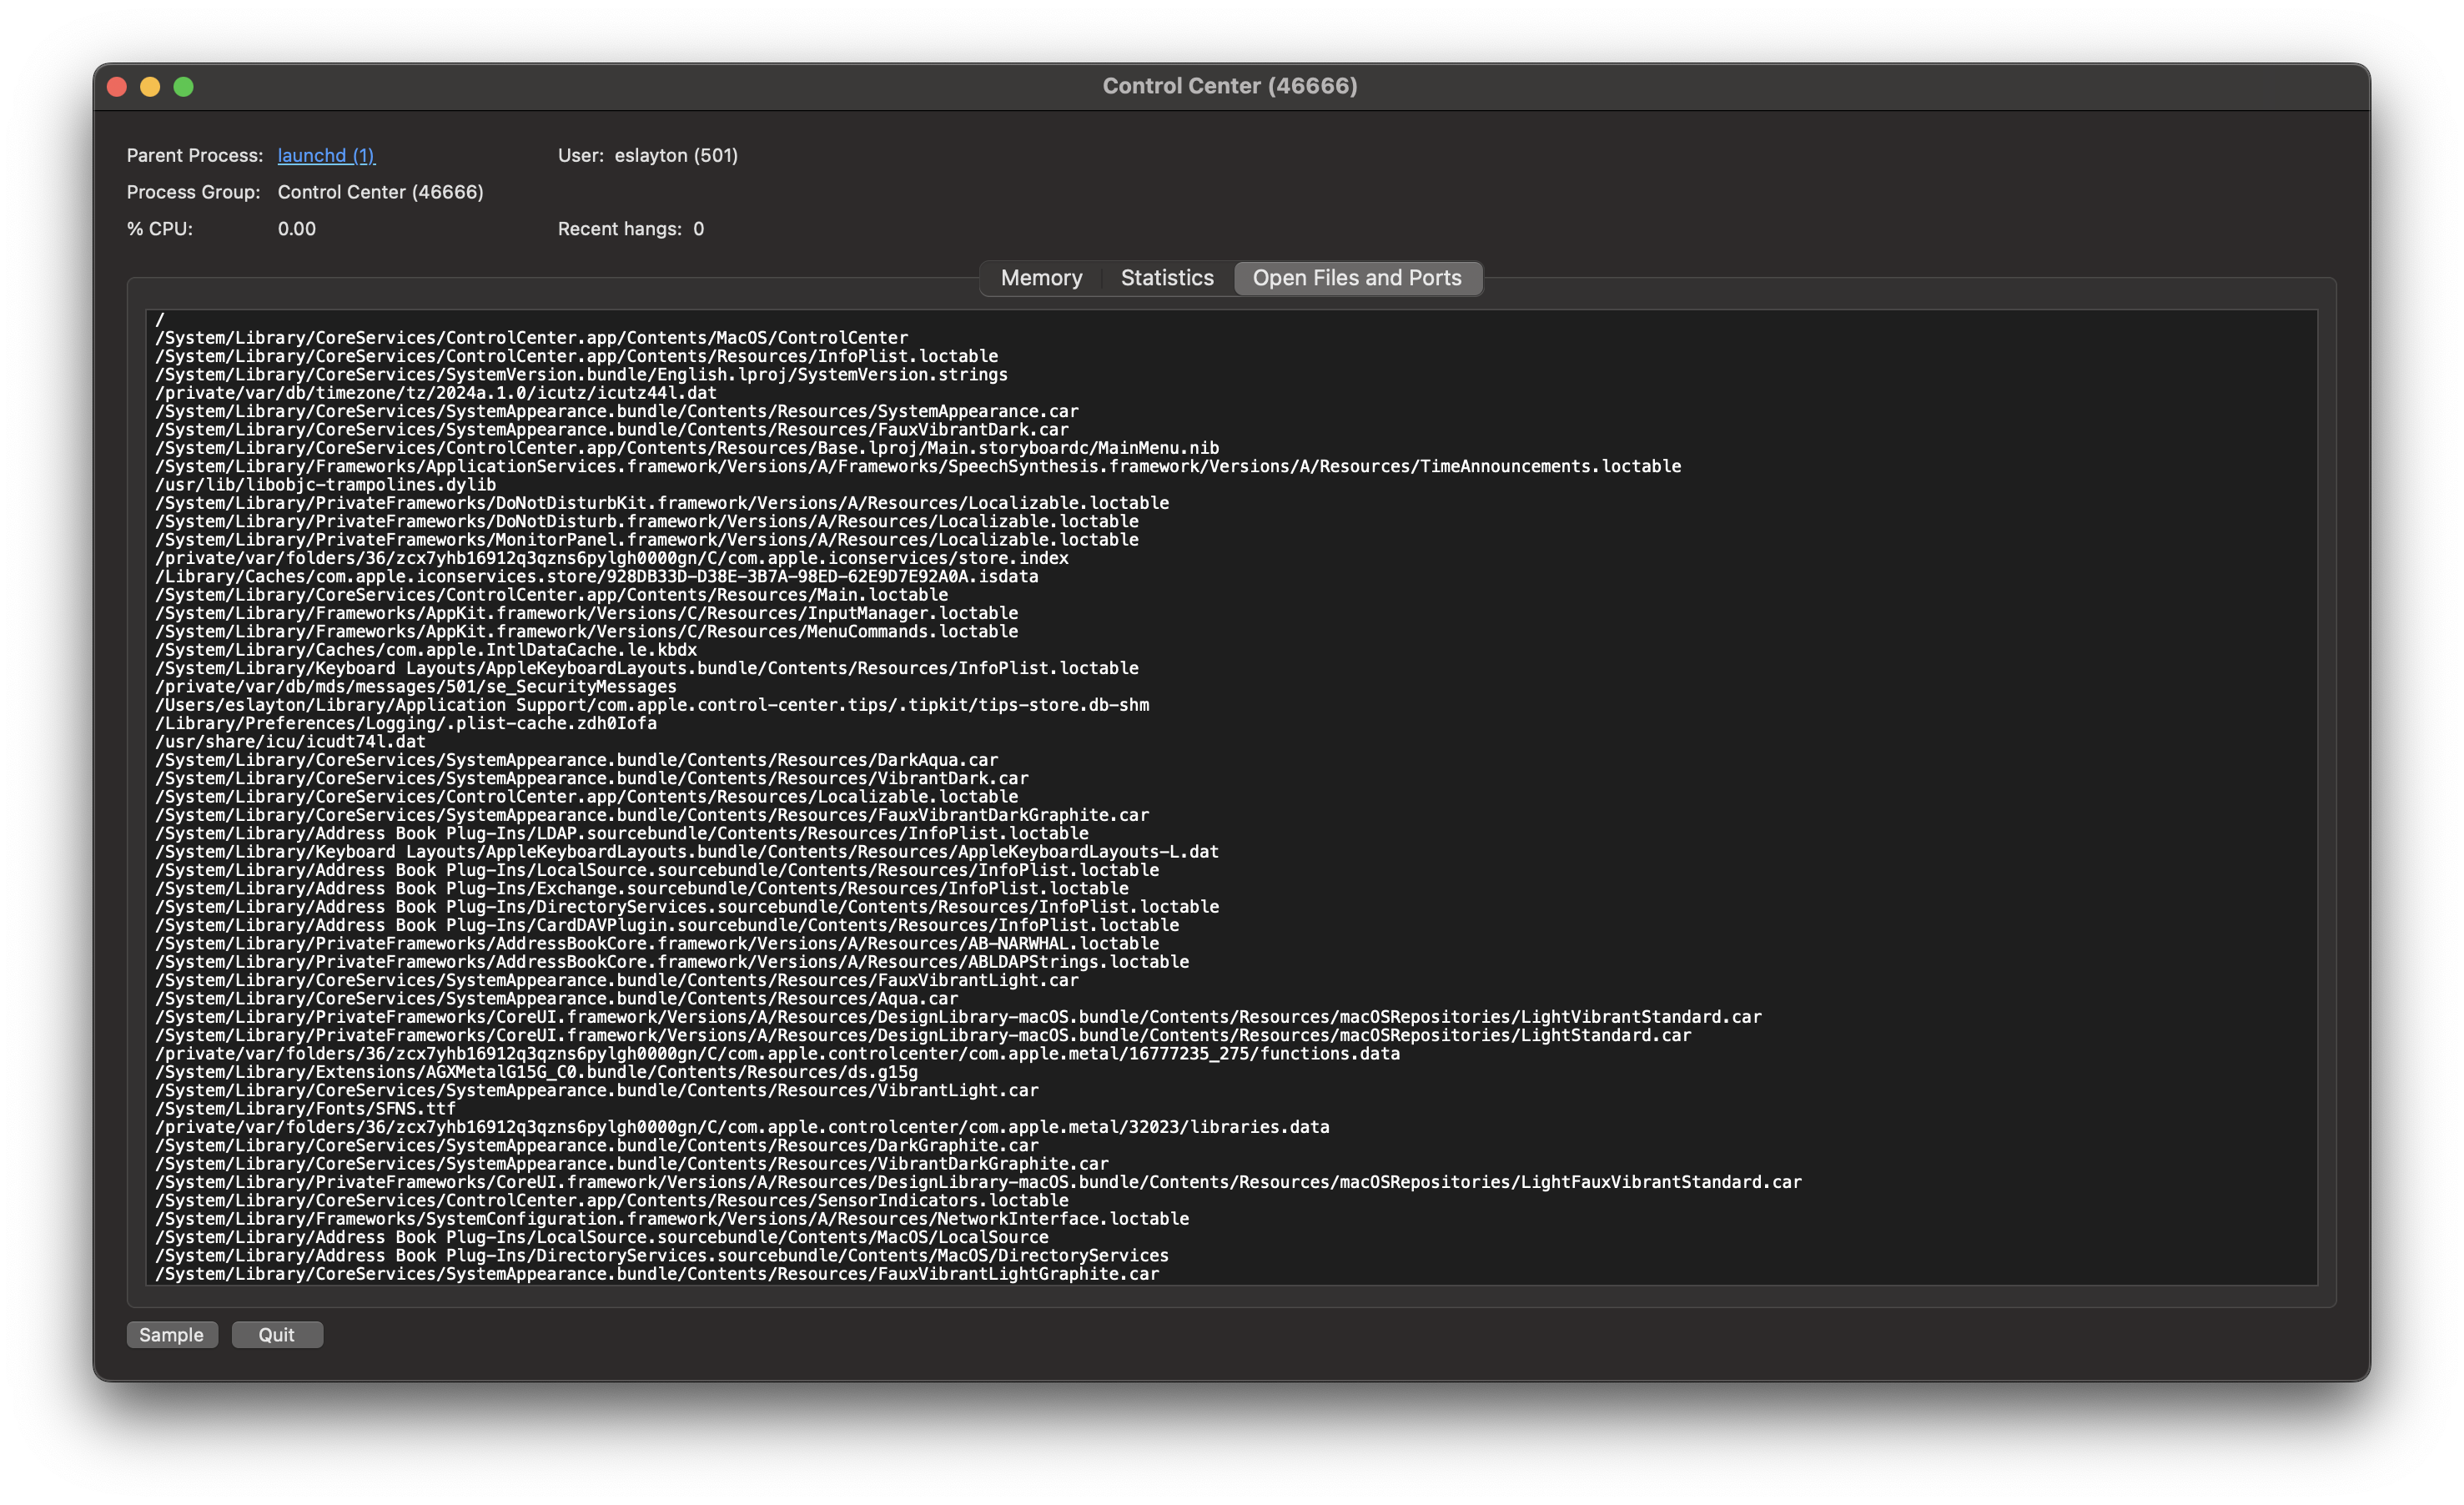Open the launchd (1) parent process link
This screenshot has height=1505, width=2464.
(326, 155)
